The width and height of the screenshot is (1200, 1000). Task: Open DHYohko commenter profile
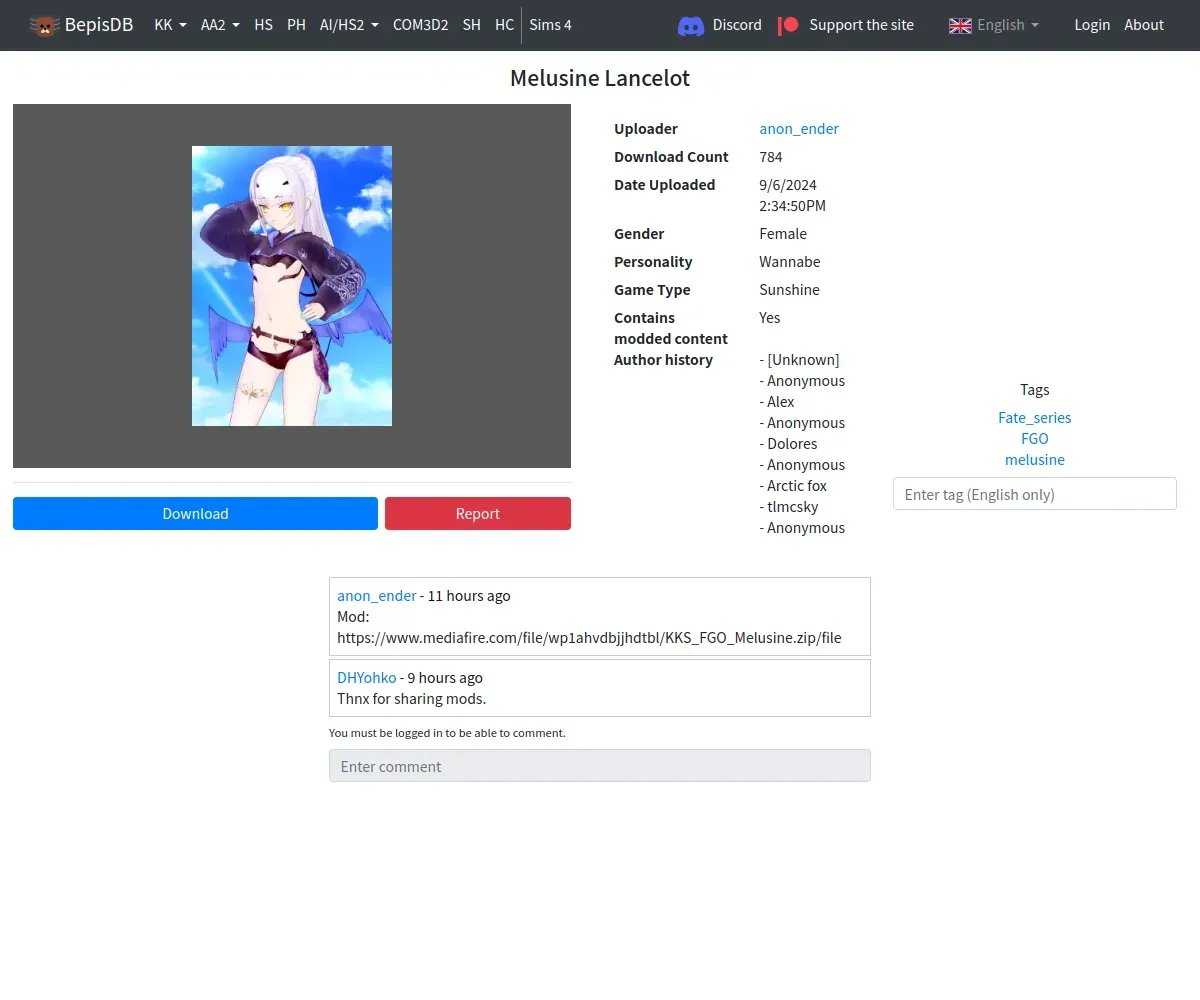[367, 677]
